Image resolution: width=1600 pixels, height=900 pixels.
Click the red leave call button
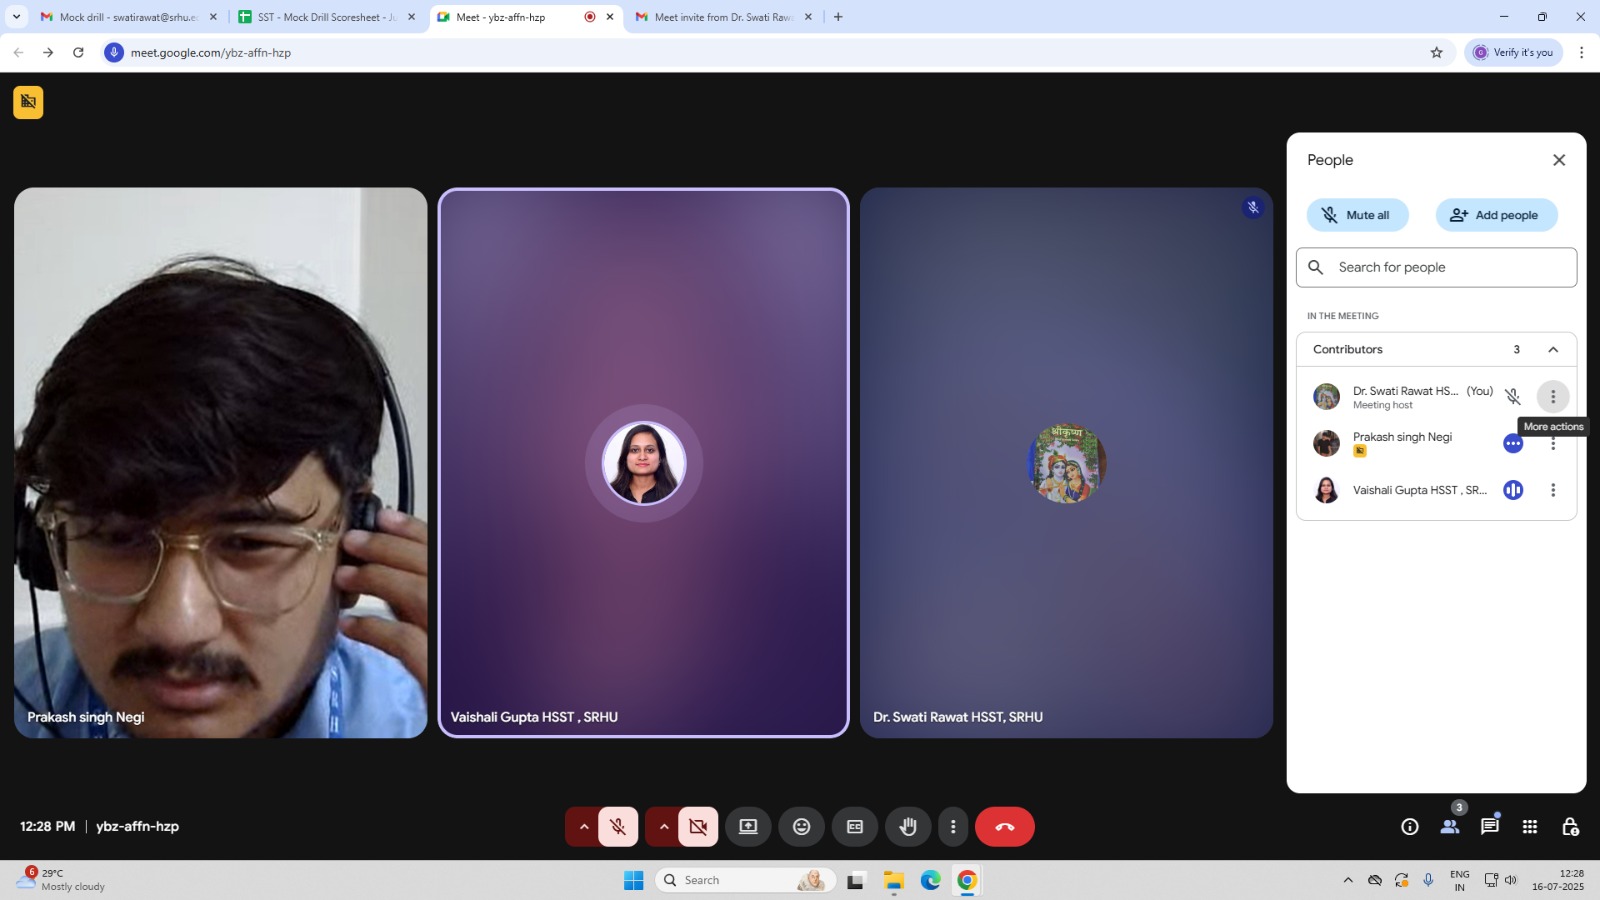click(x=1004, y=827)
